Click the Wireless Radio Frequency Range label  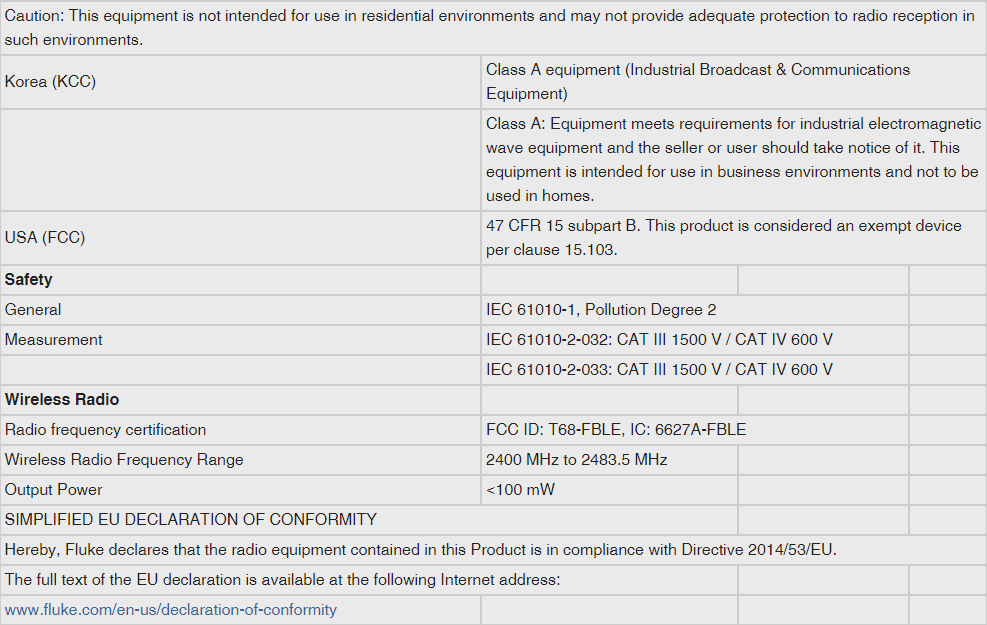[124, 460]
